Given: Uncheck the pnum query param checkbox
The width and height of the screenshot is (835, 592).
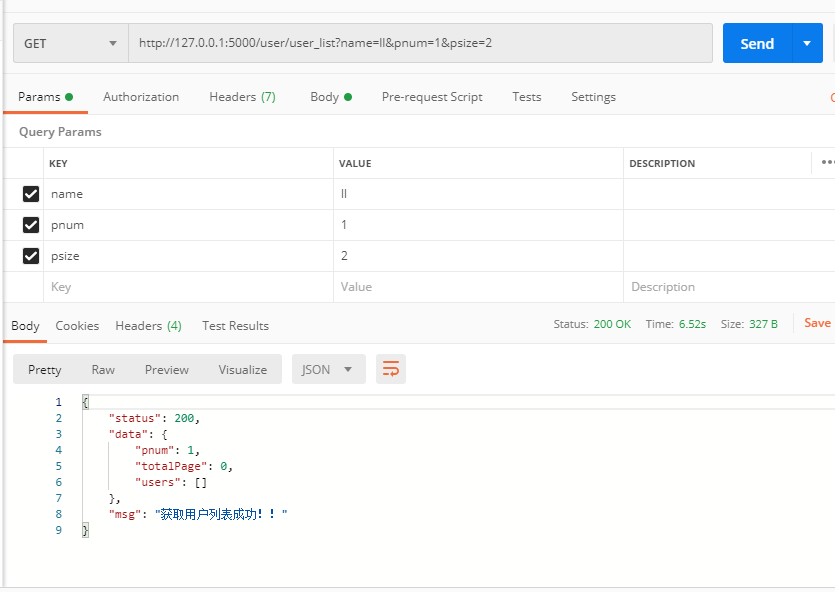Looking at the screenshot, I should tap(31, 225).
